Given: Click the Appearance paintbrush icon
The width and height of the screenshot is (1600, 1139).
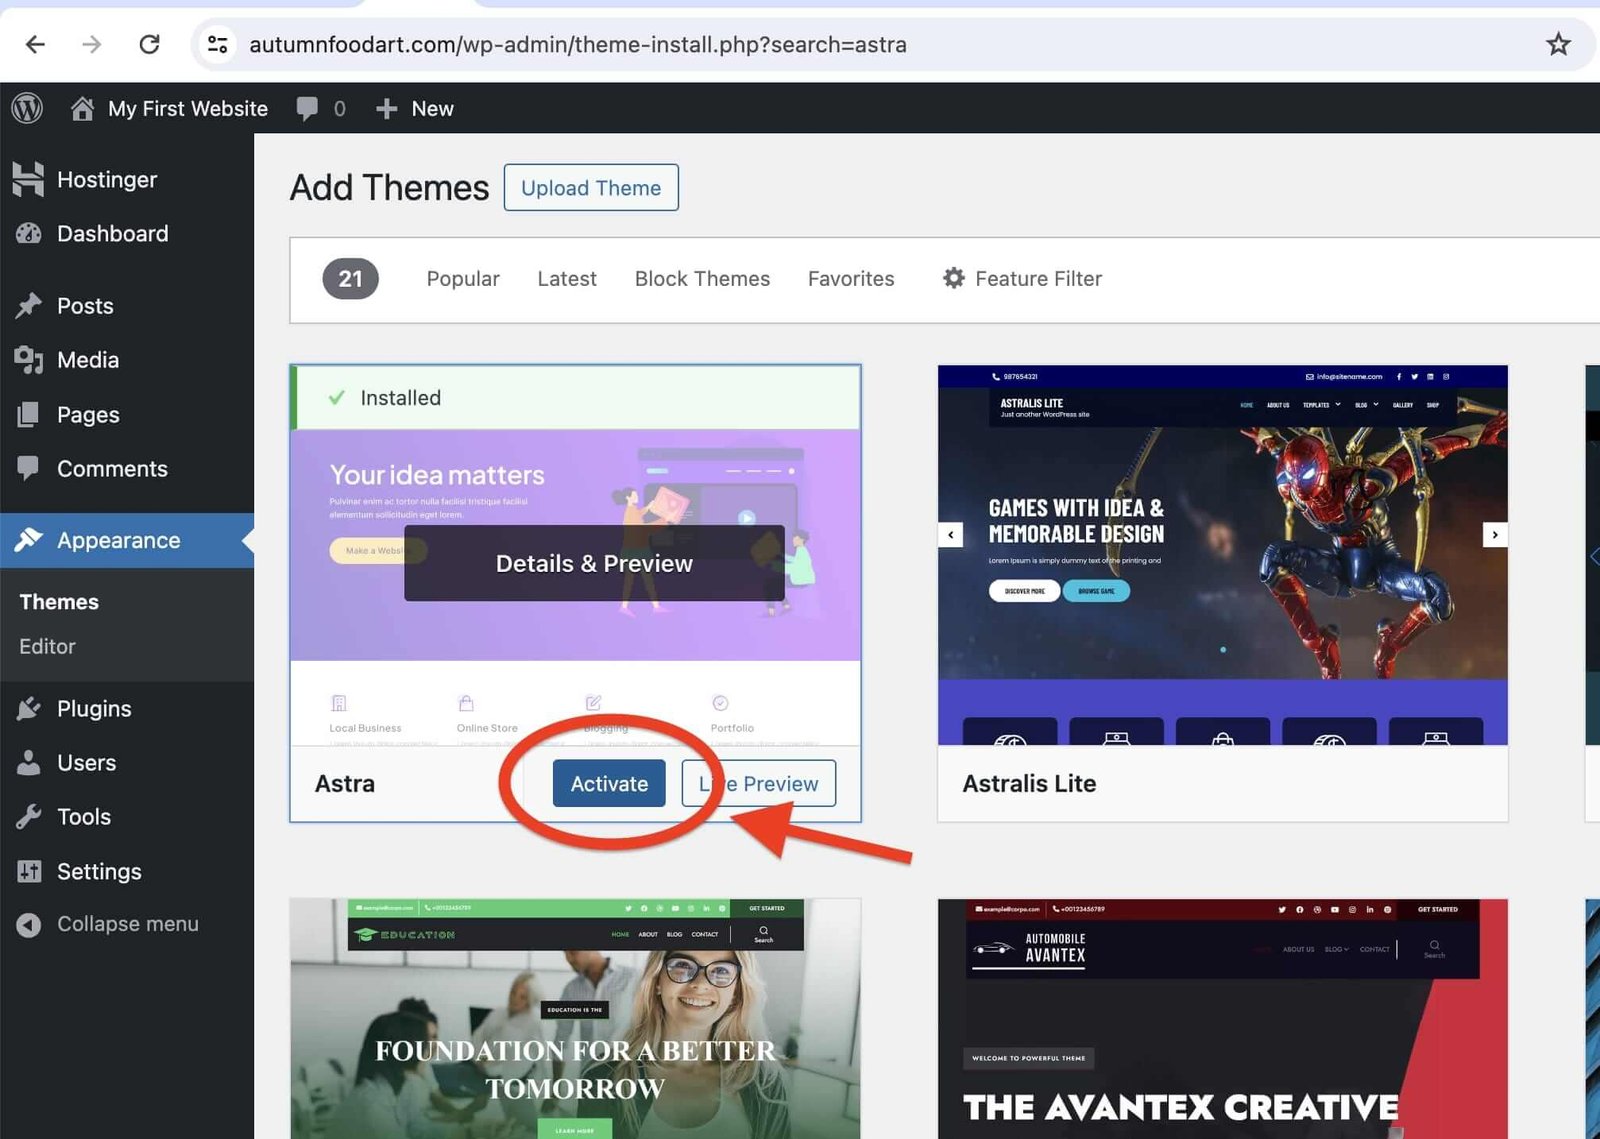Looking at the screenshot, I should click(29, 540).
